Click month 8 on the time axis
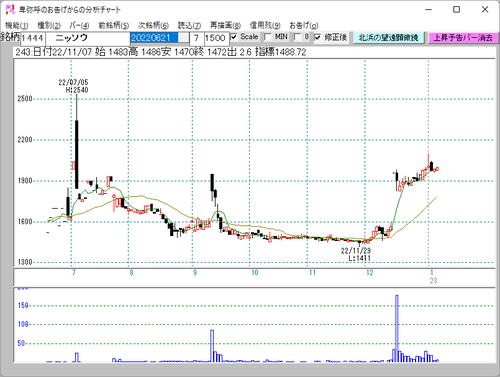Screen dimensions: 500x377 (131, 273)
